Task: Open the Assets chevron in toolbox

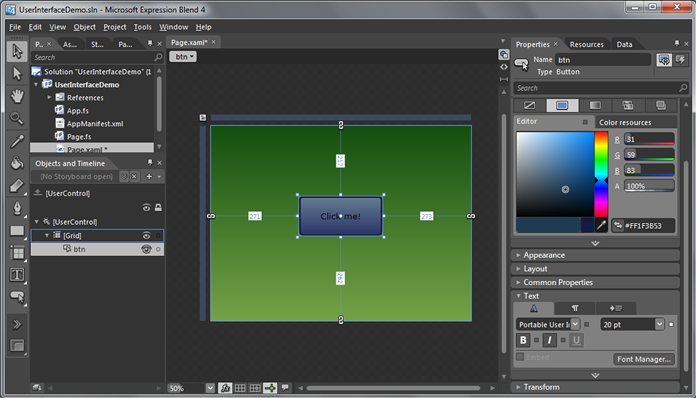Action: 17,324
